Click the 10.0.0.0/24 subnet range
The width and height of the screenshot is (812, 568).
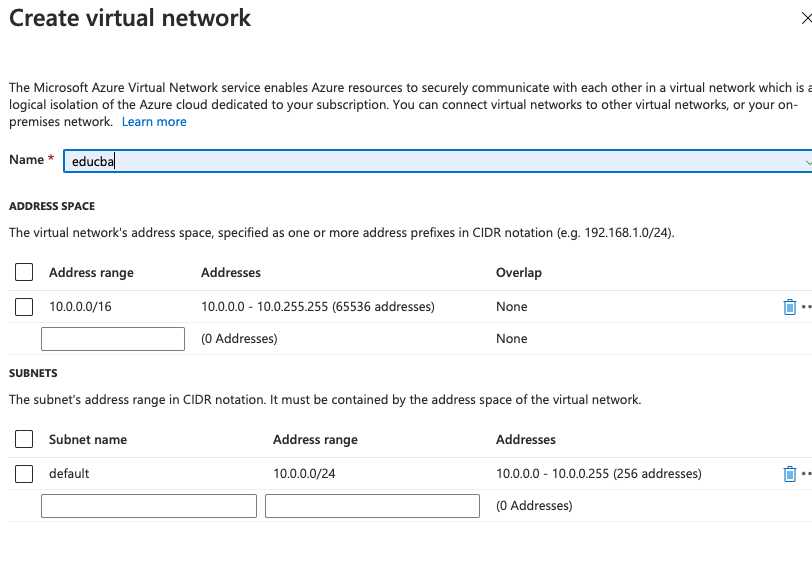pyautogui.click(x=304, y=473)
